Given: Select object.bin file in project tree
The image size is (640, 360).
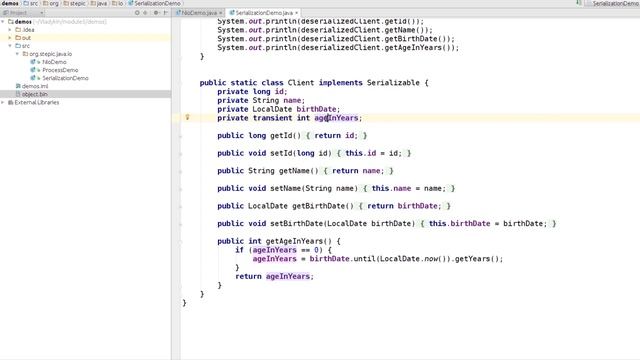Looking at the screenshot, I should 34,94.
